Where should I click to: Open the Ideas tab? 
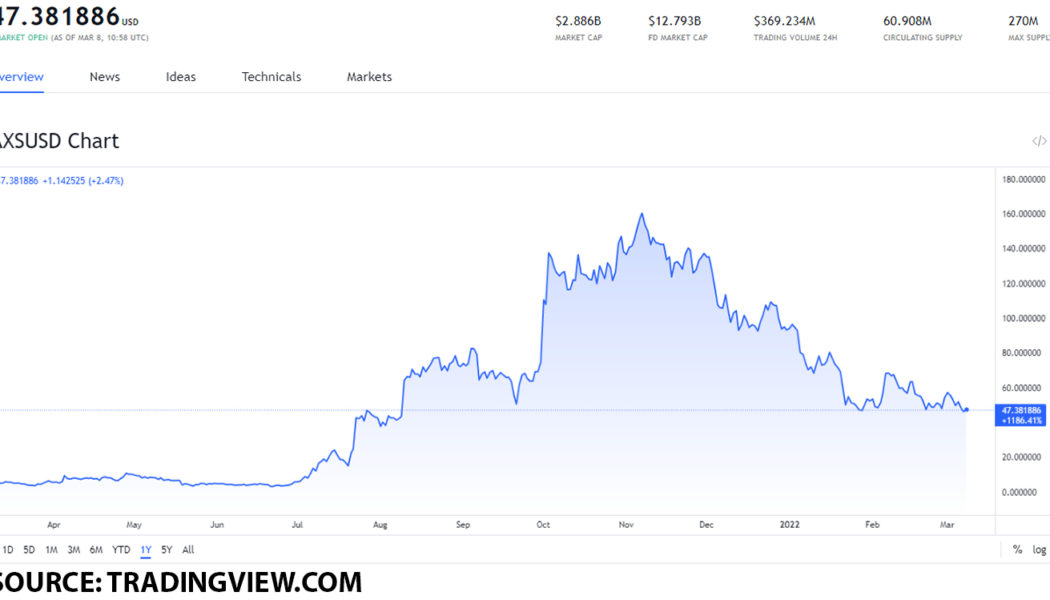pos(181,77)
